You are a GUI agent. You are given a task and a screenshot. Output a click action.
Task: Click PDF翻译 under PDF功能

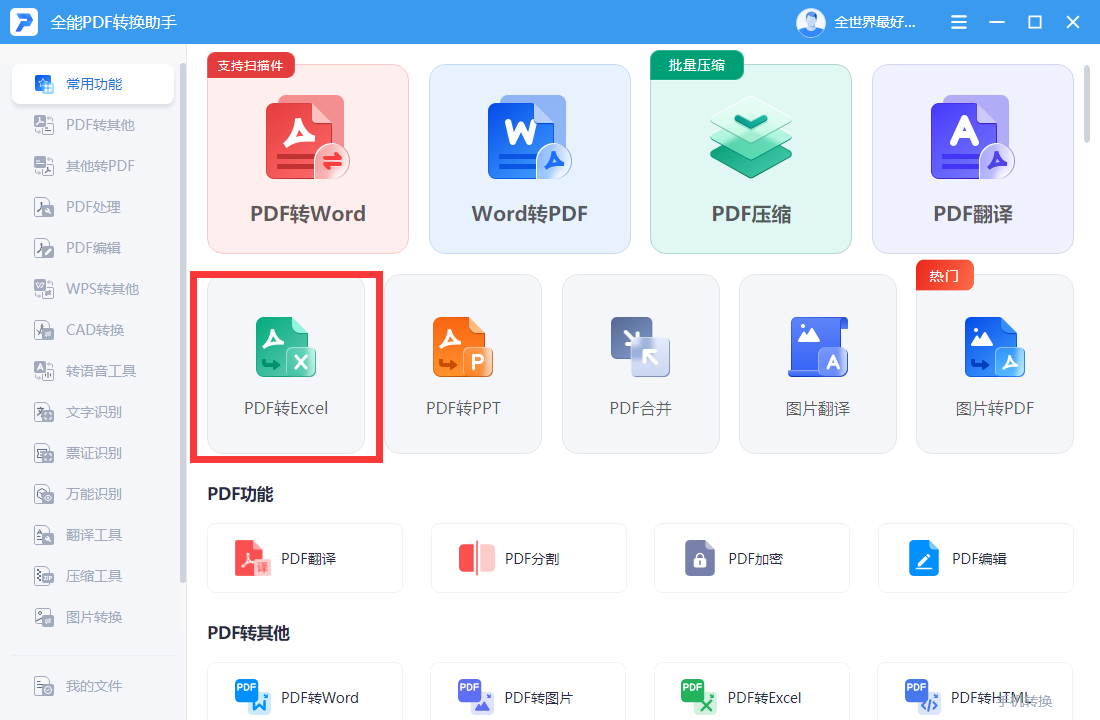point(305,559)
